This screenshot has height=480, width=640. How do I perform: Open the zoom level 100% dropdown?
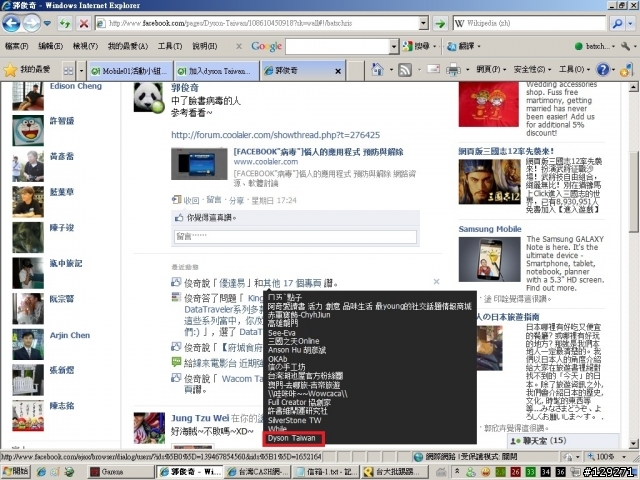click(x=624, y=456)
